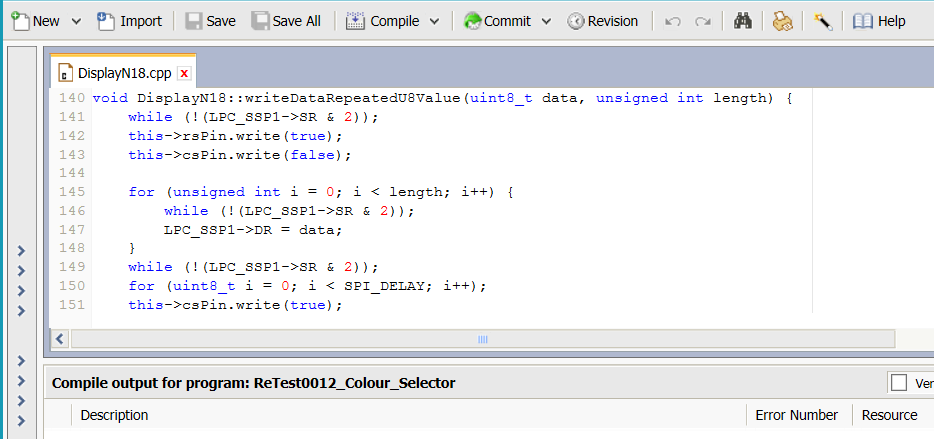The height and width of the screenshot is (439, 934).
Task: Click the Import button
Action: click(x=129, y=21)
